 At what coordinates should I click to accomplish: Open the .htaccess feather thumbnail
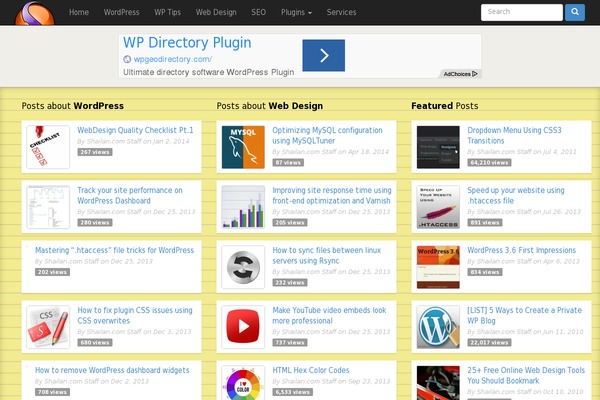[438, 207]
